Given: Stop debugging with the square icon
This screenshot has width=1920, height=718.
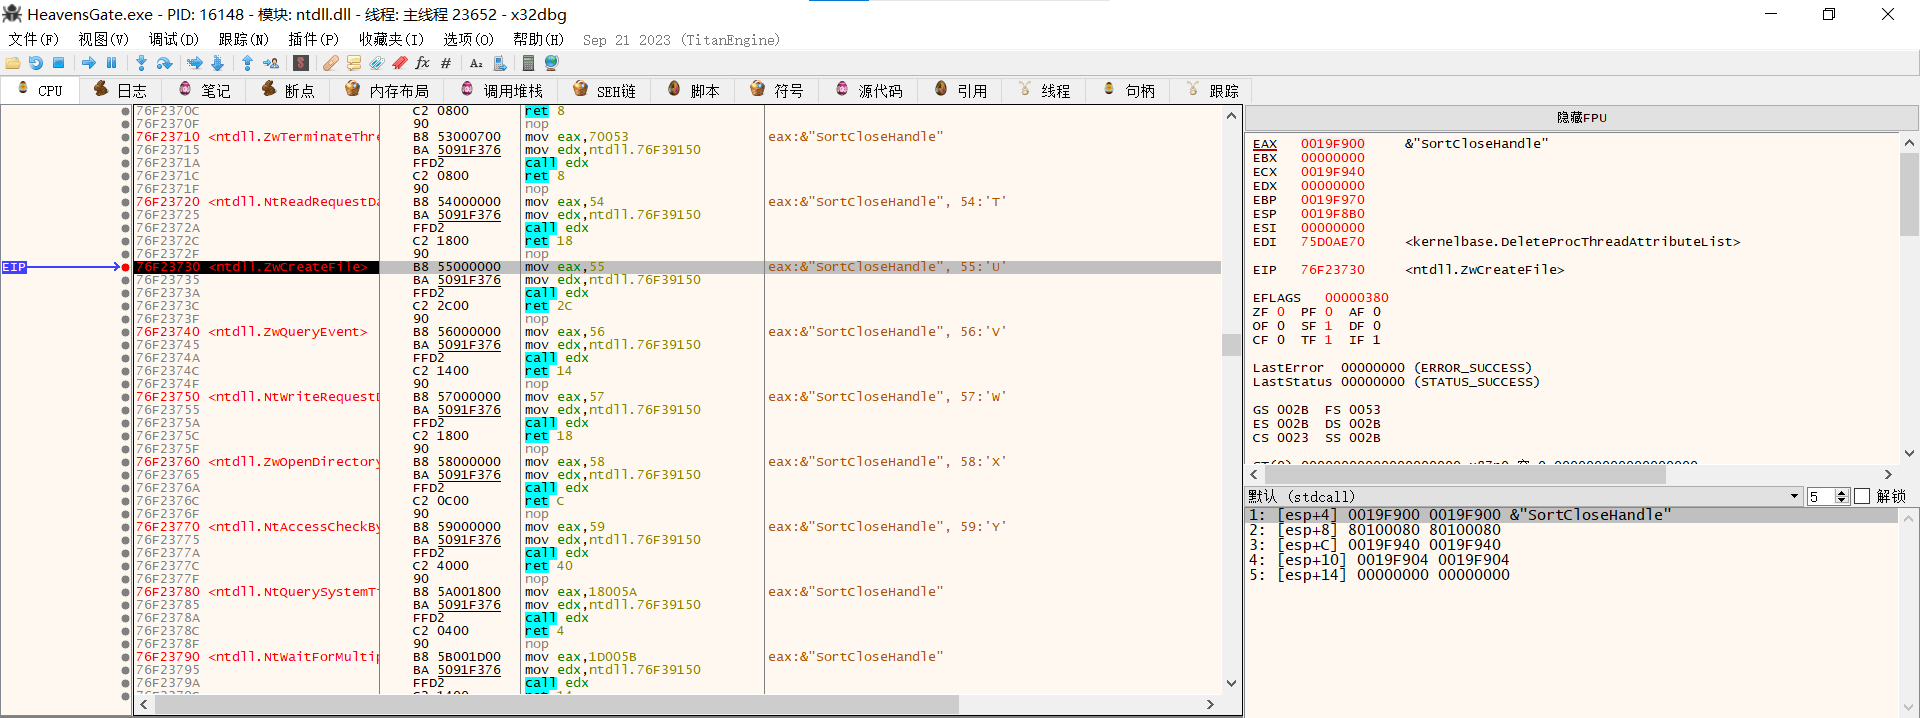Looking at the screenshot, I should (59, 63).
